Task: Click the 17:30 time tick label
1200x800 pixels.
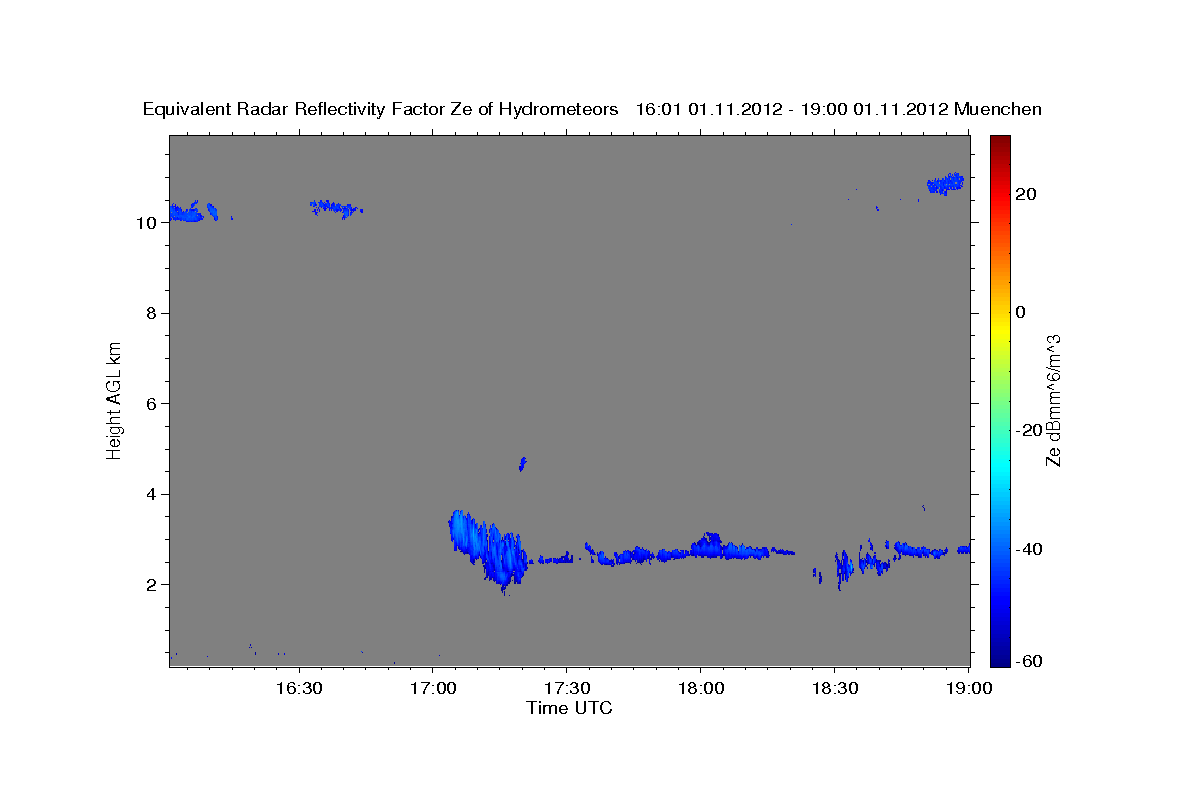Action: click(567, 688)
